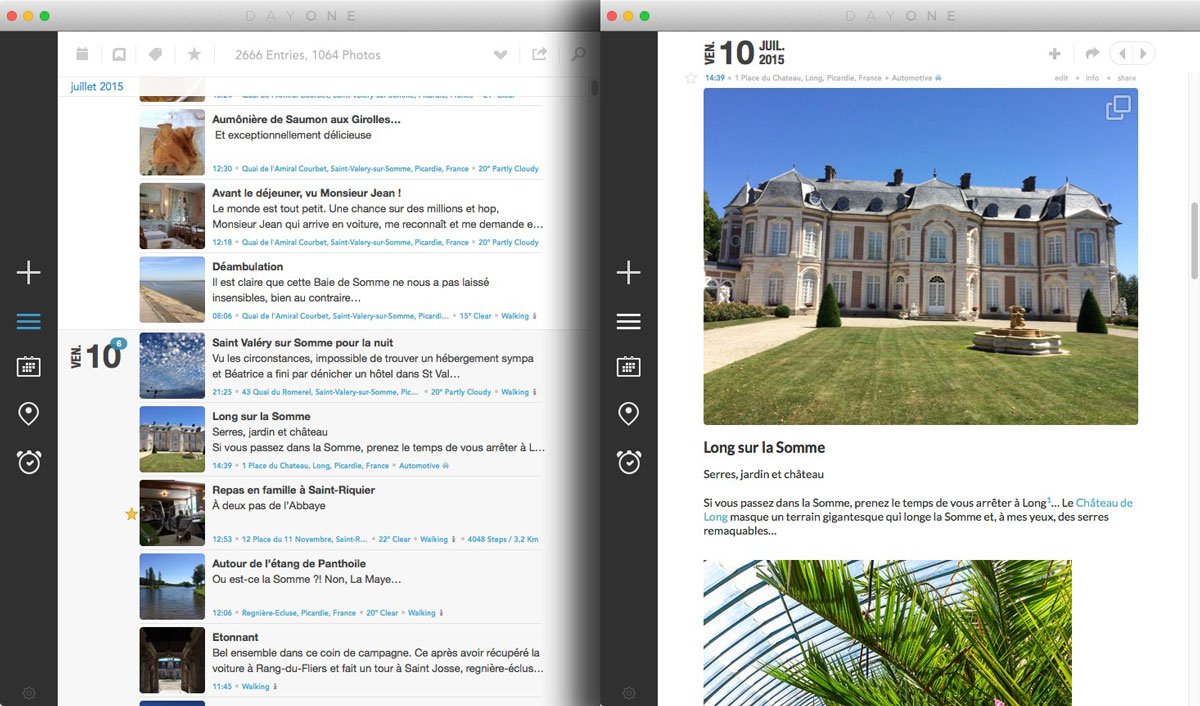This screenshot has height=706, width=1200.
Task: Click the 2666 Entries, 1064 Photos summary
Action: [307, 55]
